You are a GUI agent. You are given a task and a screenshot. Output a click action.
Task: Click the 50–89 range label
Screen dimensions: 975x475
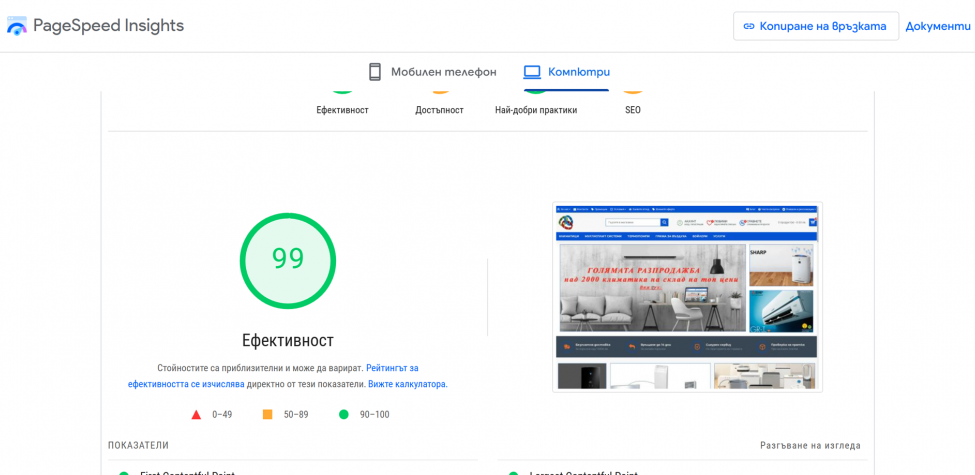tap(296, 415)
